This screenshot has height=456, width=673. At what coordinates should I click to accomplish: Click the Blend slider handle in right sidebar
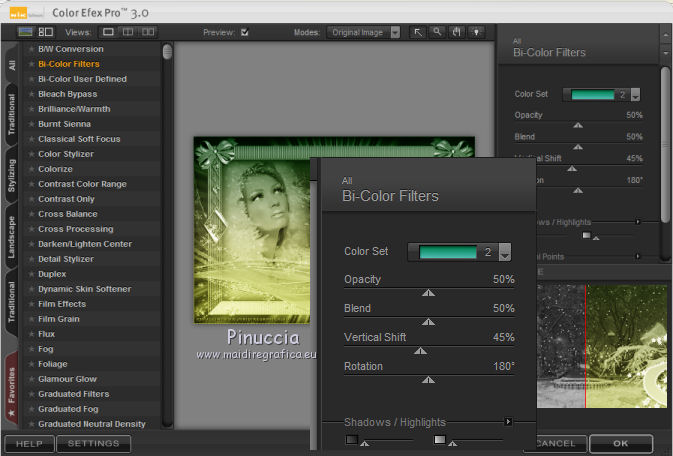click(578, 147)
